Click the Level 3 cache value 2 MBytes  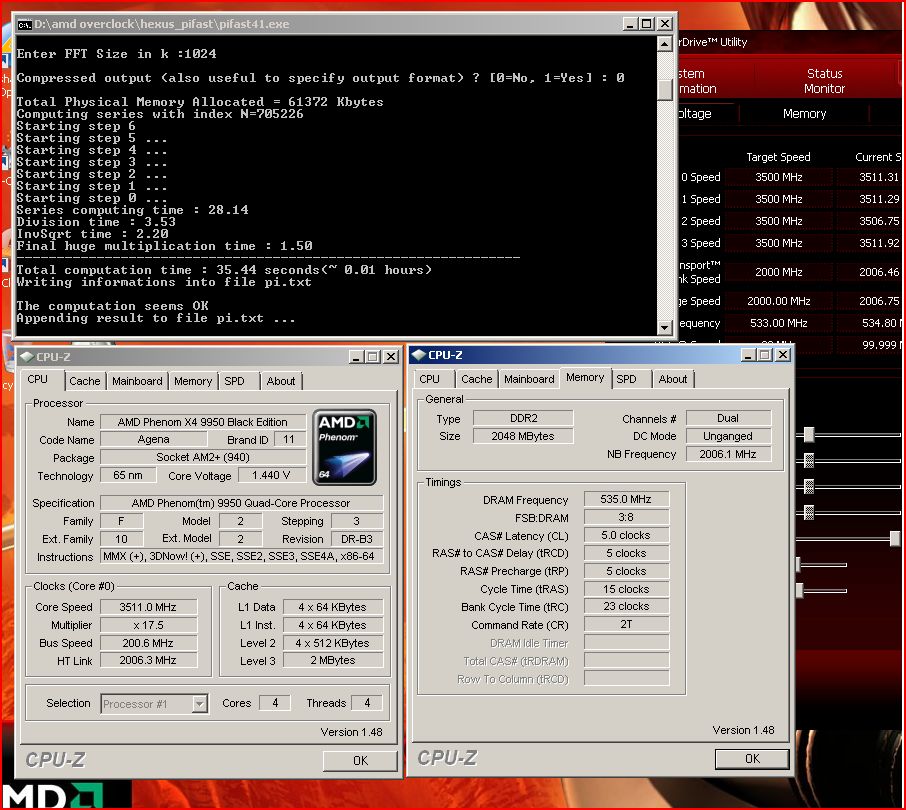[333, 660]
